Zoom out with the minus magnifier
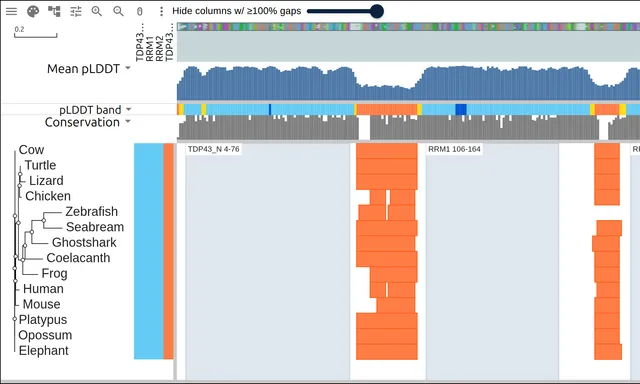Screen dimensions: 640x384 coord(118,11)
